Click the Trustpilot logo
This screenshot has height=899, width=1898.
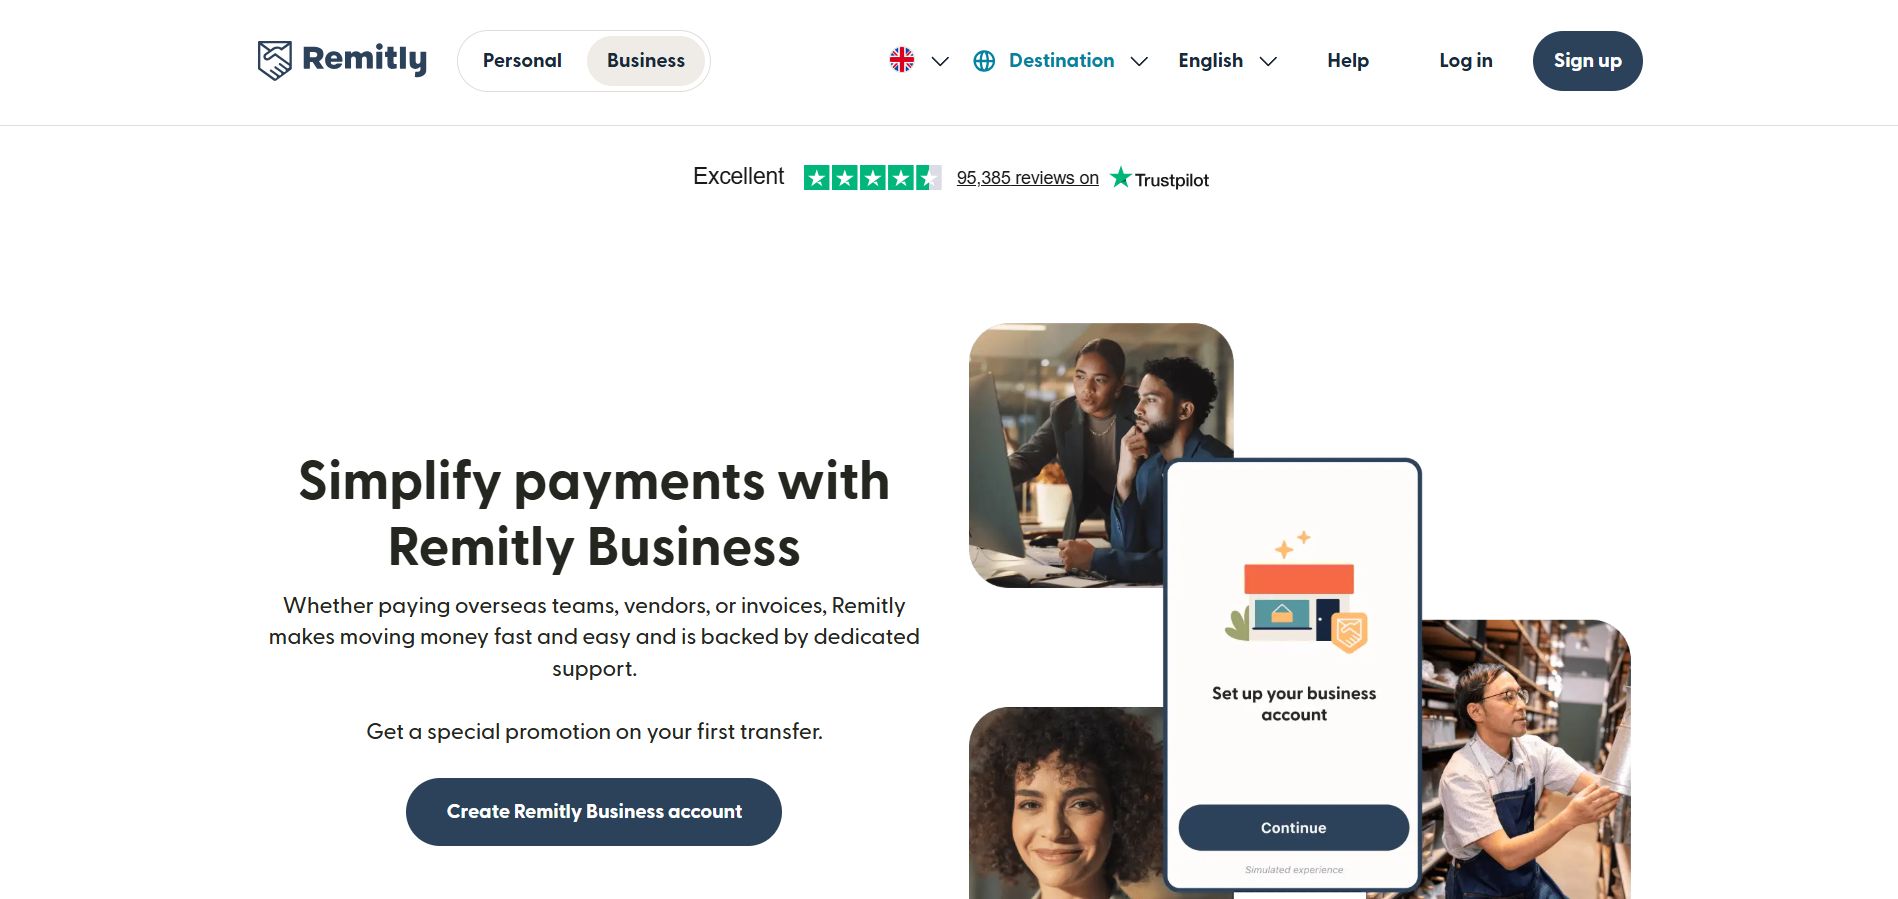[1160, 178]
